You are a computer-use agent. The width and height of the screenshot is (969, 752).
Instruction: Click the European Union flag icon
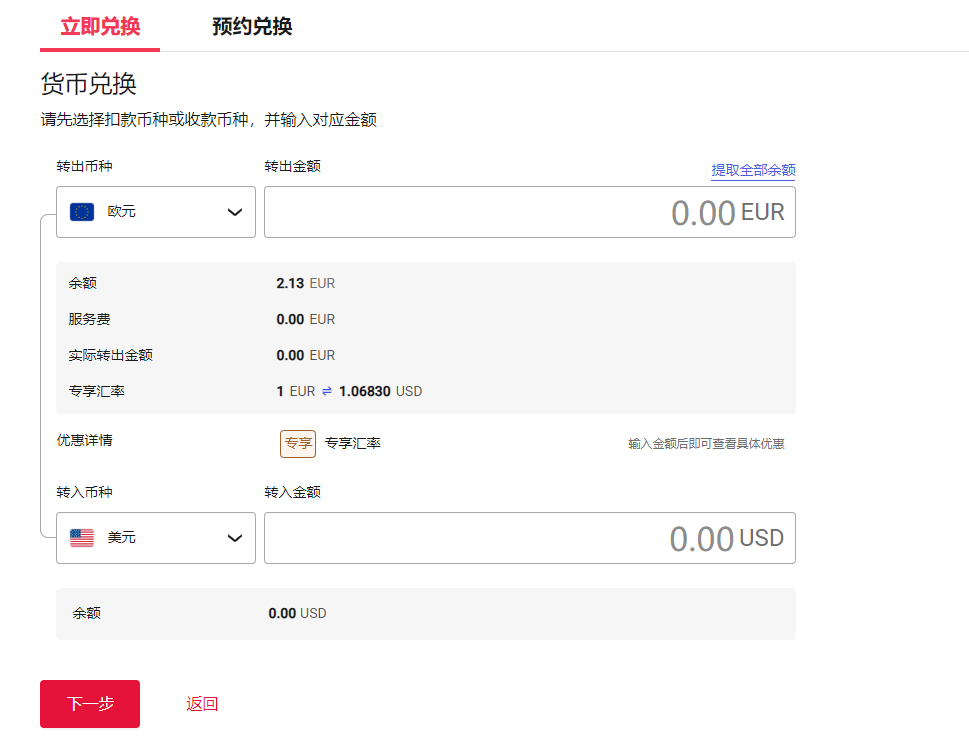pyautogui.click(x=82, y=212)
